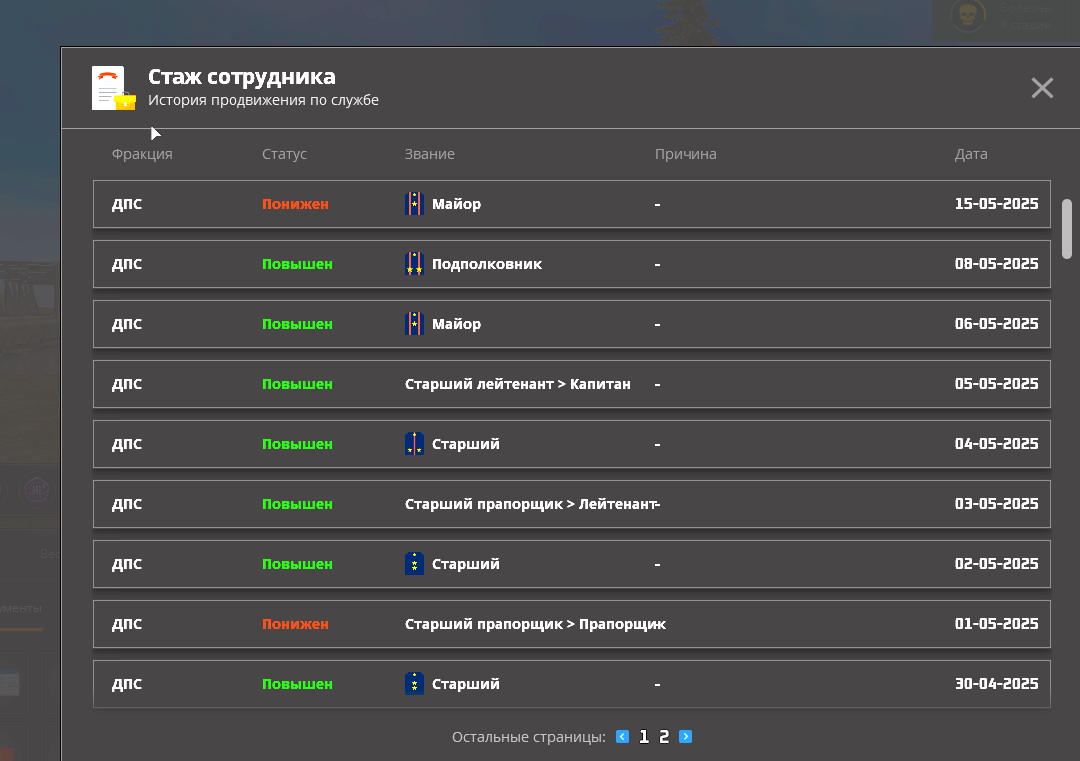Click the Major rank insignia dated 15-05-2025

coord(414,204)
